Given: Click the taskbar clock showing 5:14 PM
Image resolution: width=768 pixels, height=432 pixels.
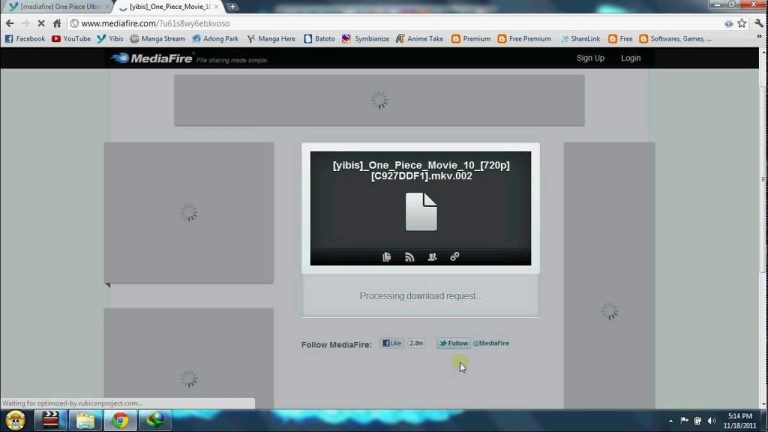Looking at the screenshot, I should pos(740,421).
